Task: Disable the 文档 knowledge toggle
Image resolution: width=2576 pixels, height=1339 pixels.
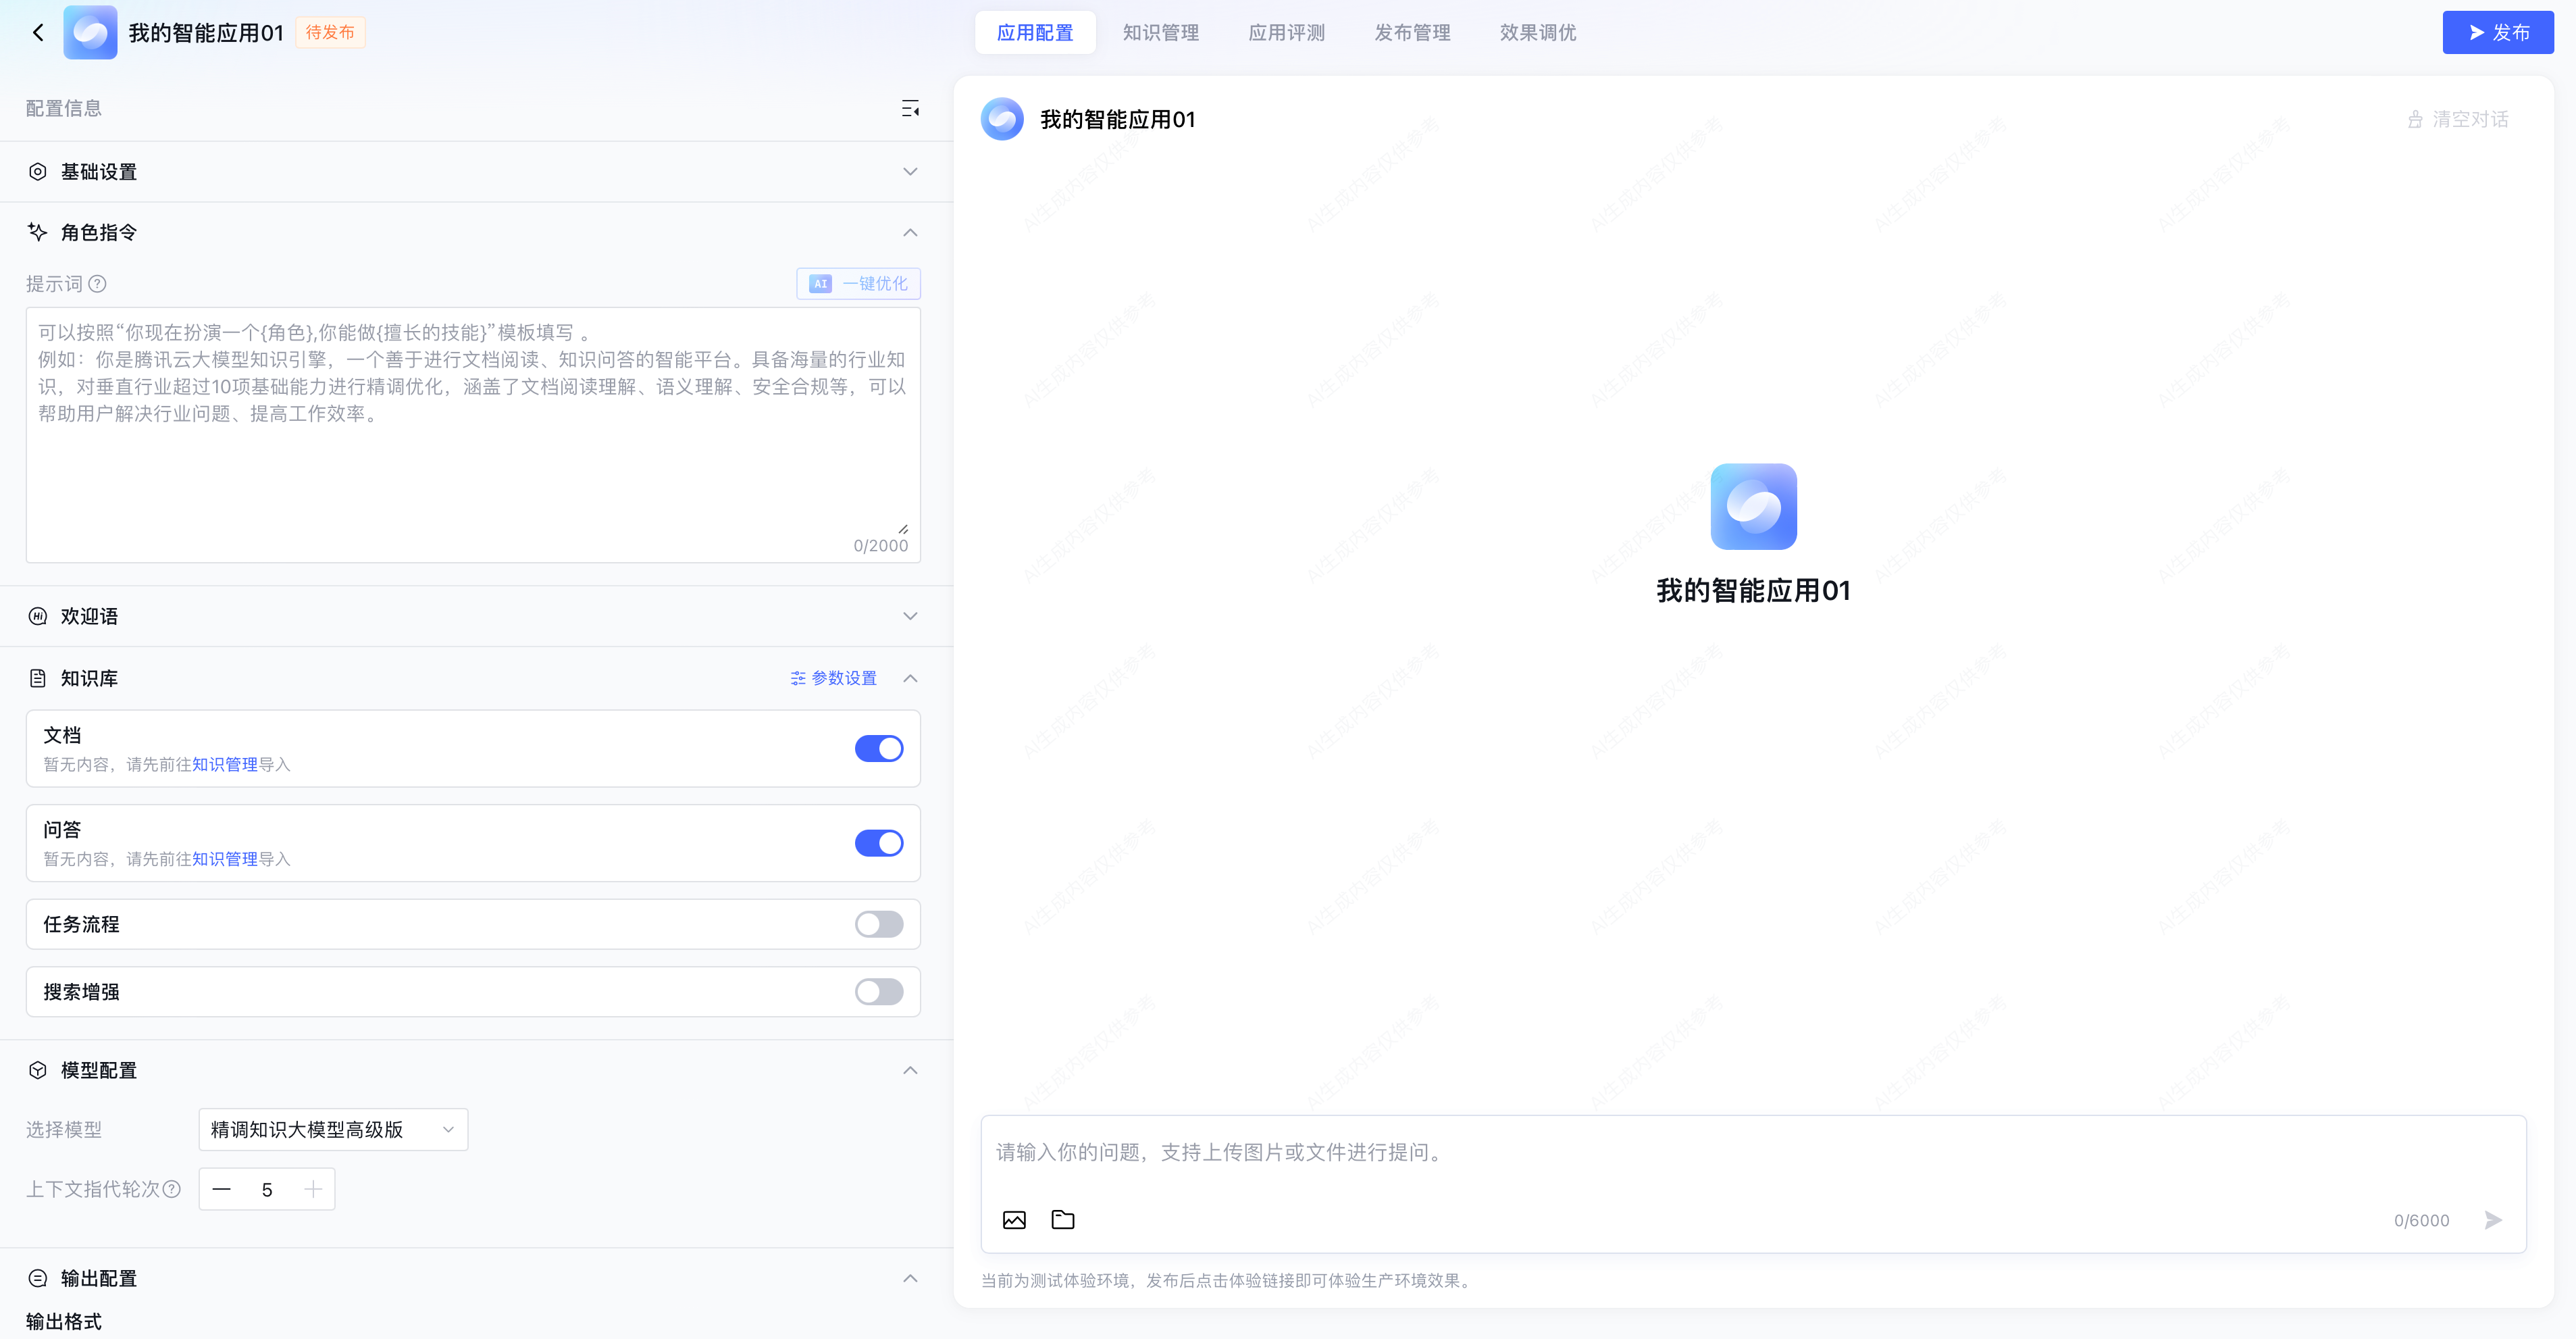Action: coord(878,749)
